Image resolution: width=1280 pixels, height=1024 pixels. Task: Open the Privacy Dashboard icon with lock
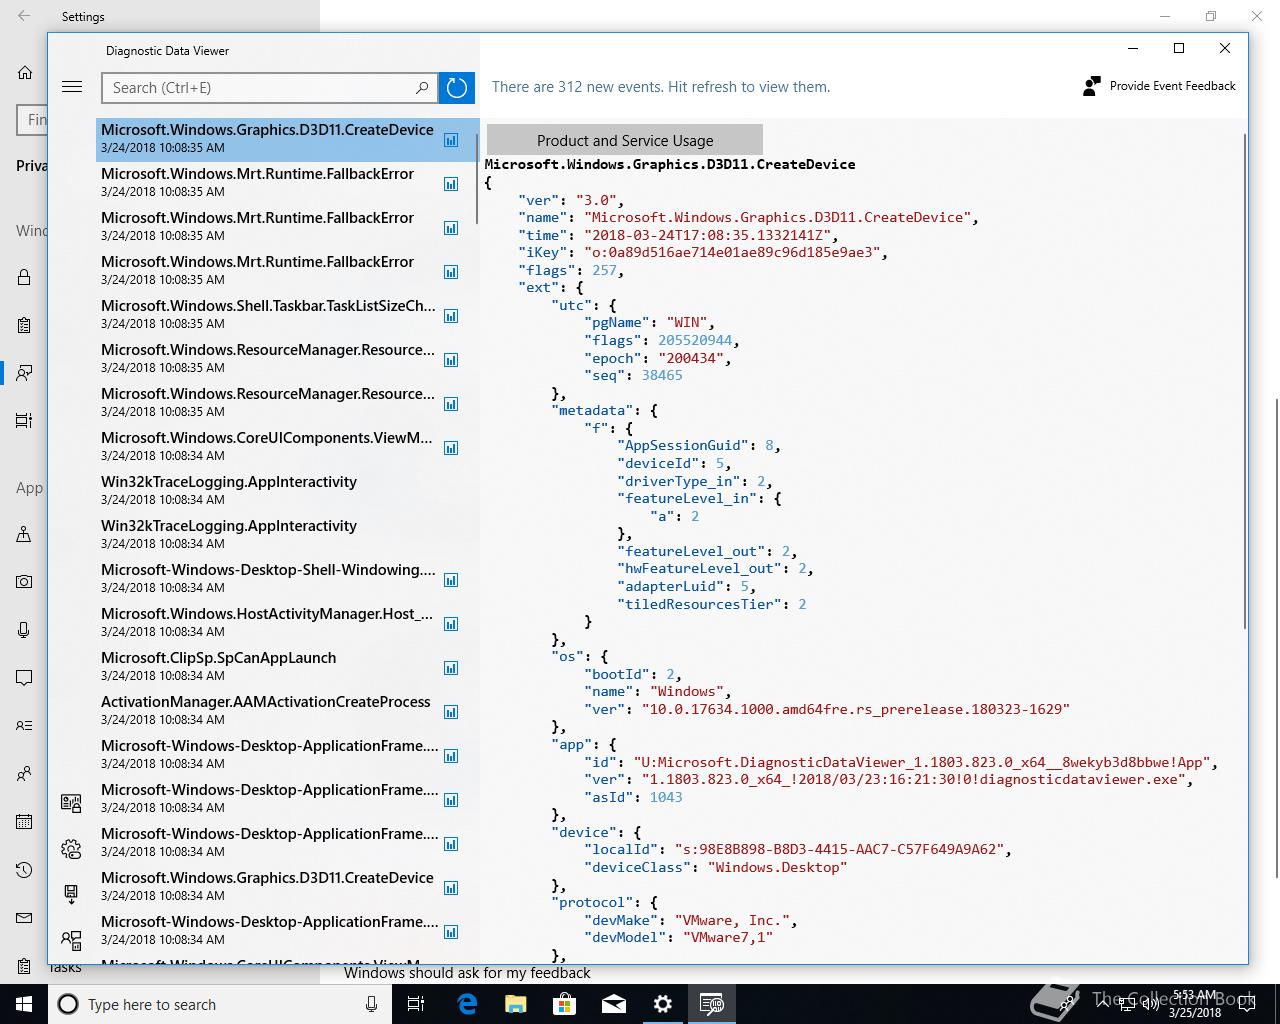[71, 802]
